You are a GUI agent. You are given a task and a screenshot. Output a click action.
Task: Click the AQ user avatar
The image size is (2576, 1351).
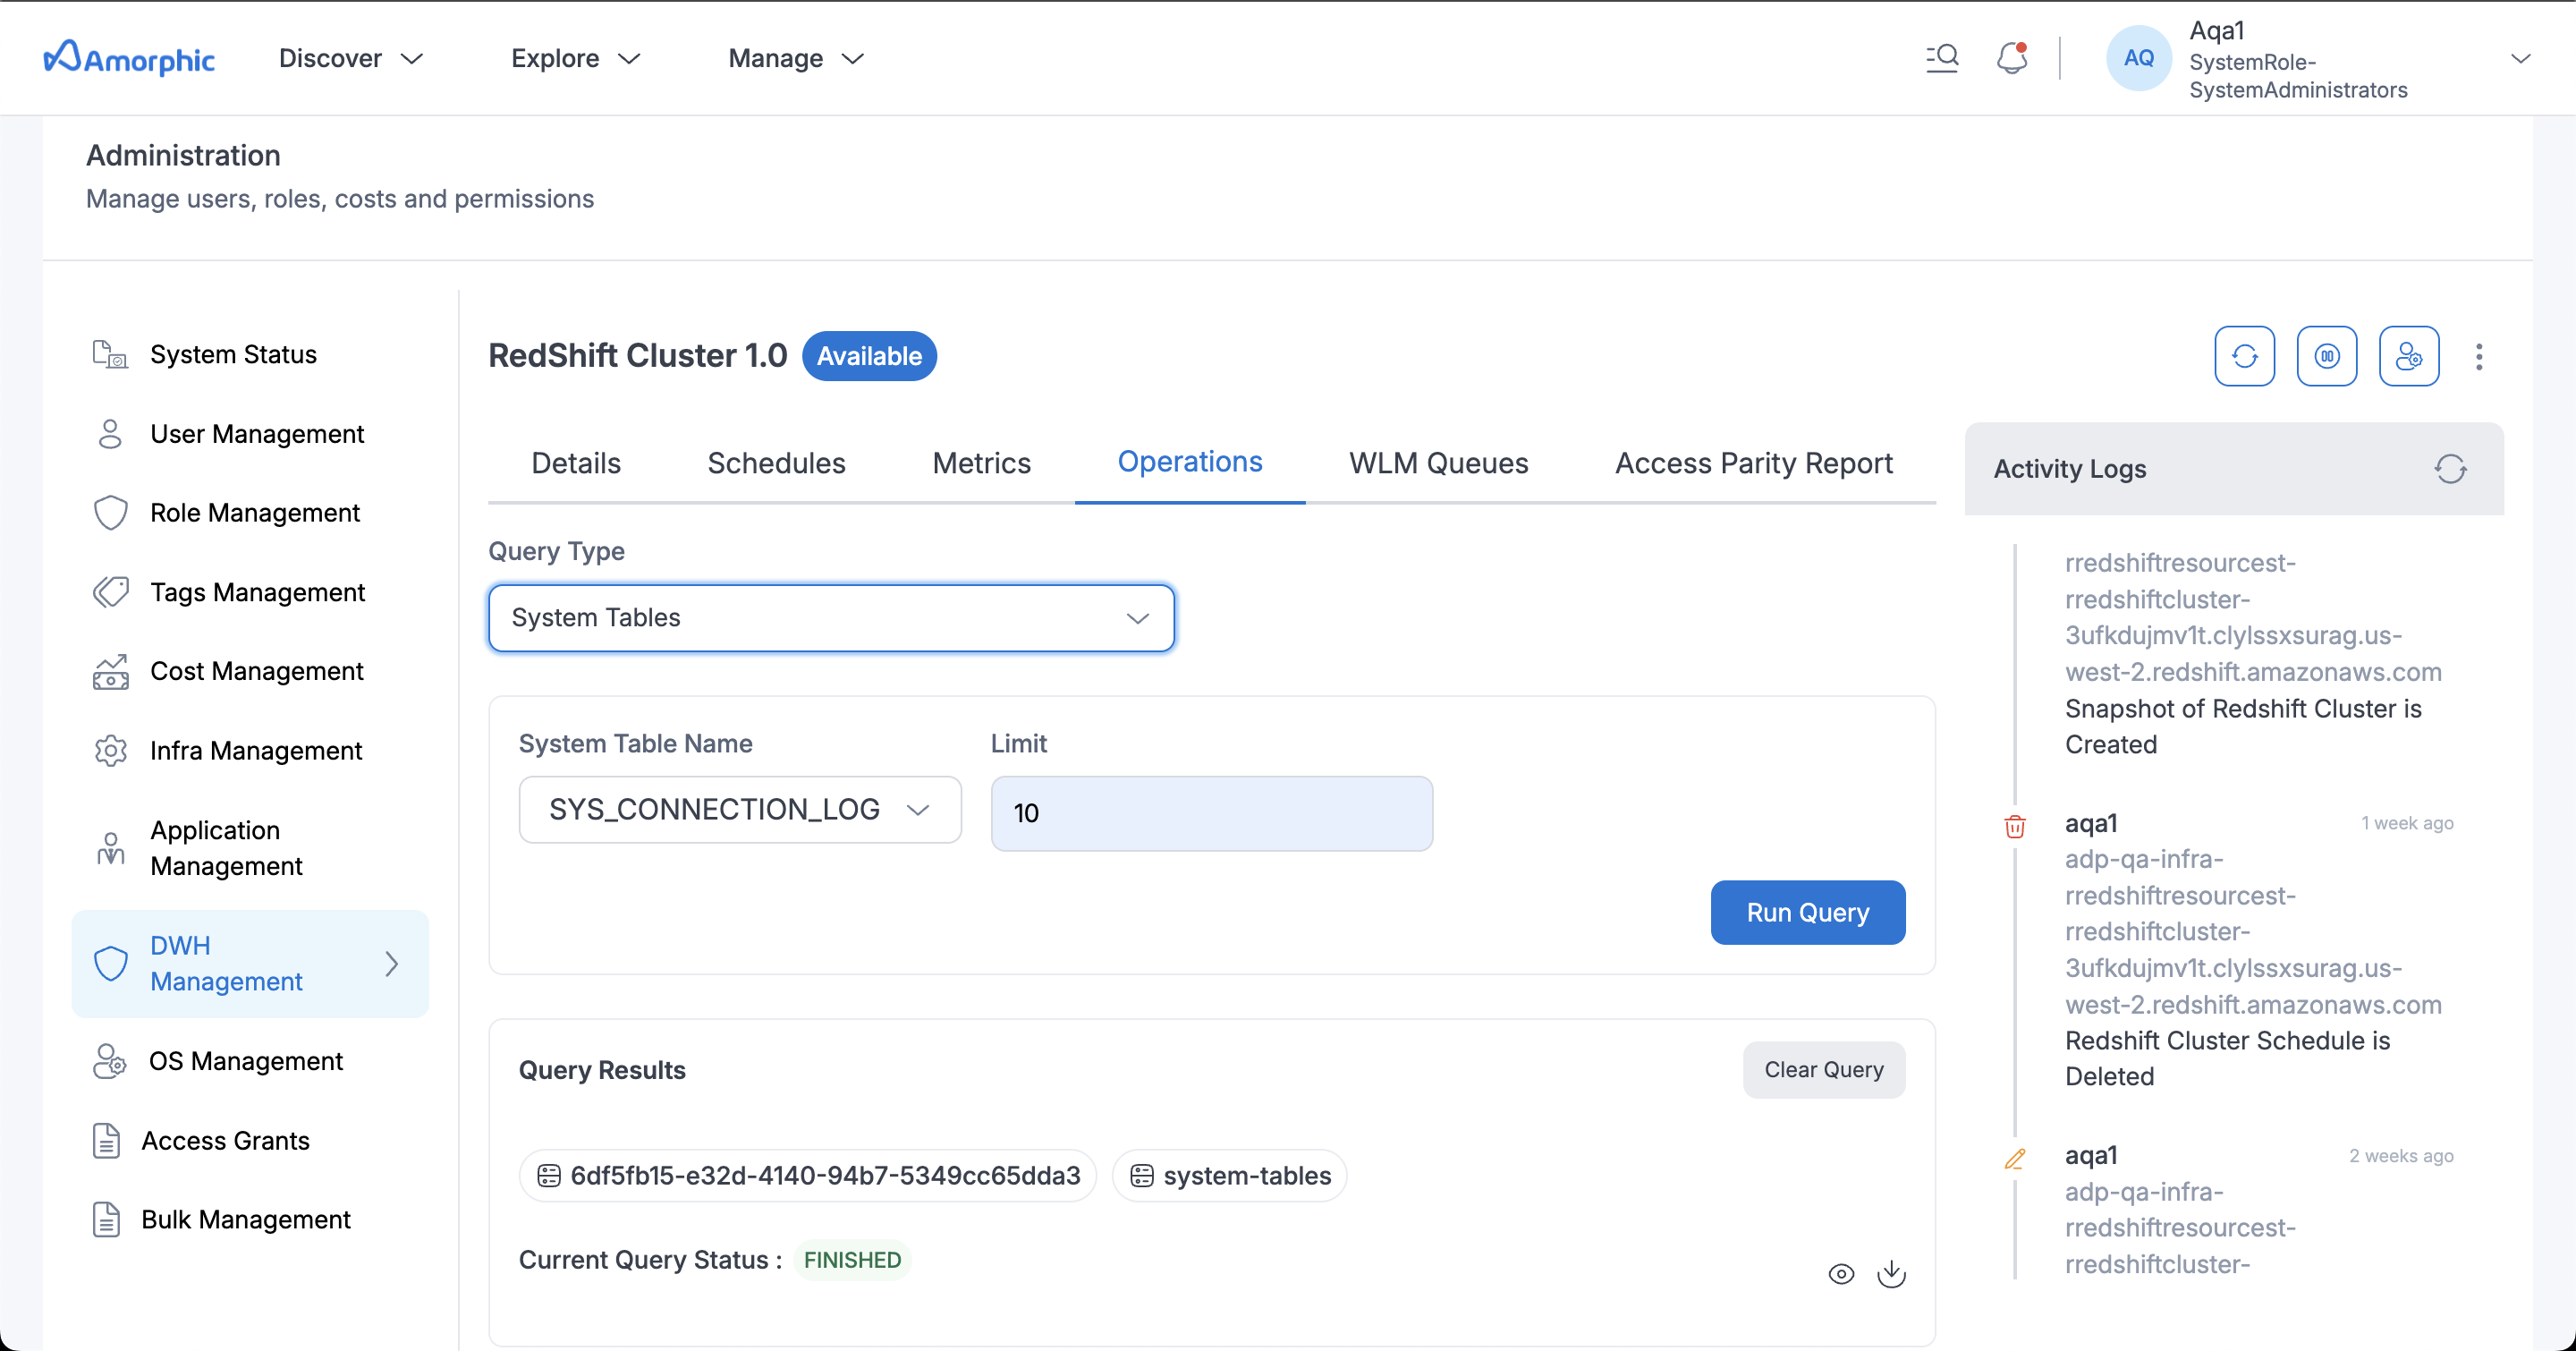pyautogui.click(x=2138, y=58)
